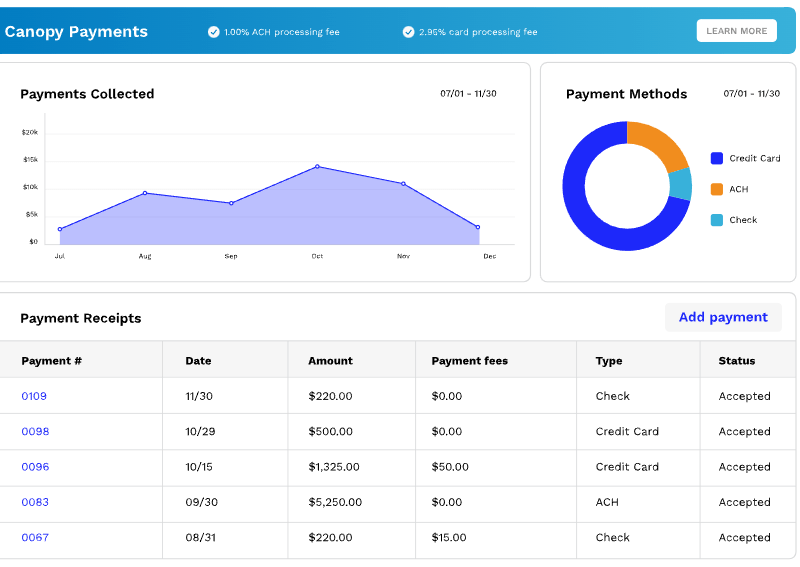Open payment number 0098 link
800x567 pixels.
(x=35, y=432)
